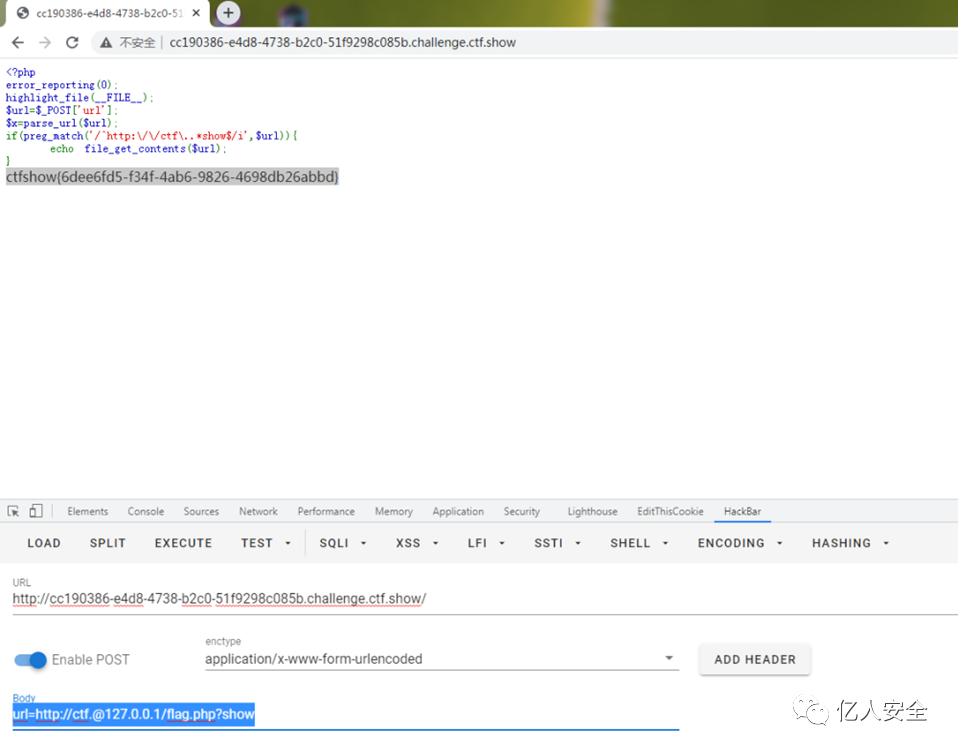958x752 pixels.
Task: Click the EXECUTE button in HackBar
Action: click(183, 543)
